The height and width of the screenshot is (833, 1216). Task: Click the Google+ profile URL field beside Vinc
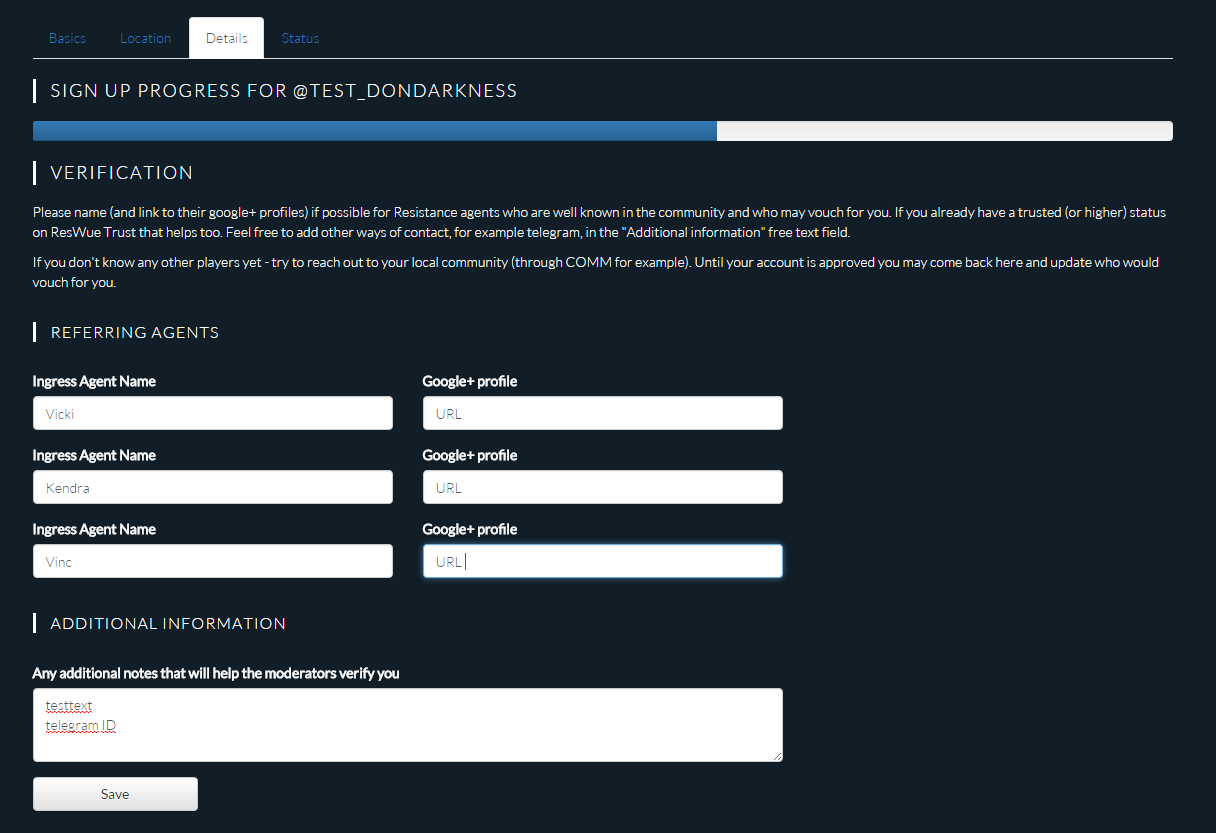(x=603, y=561)
